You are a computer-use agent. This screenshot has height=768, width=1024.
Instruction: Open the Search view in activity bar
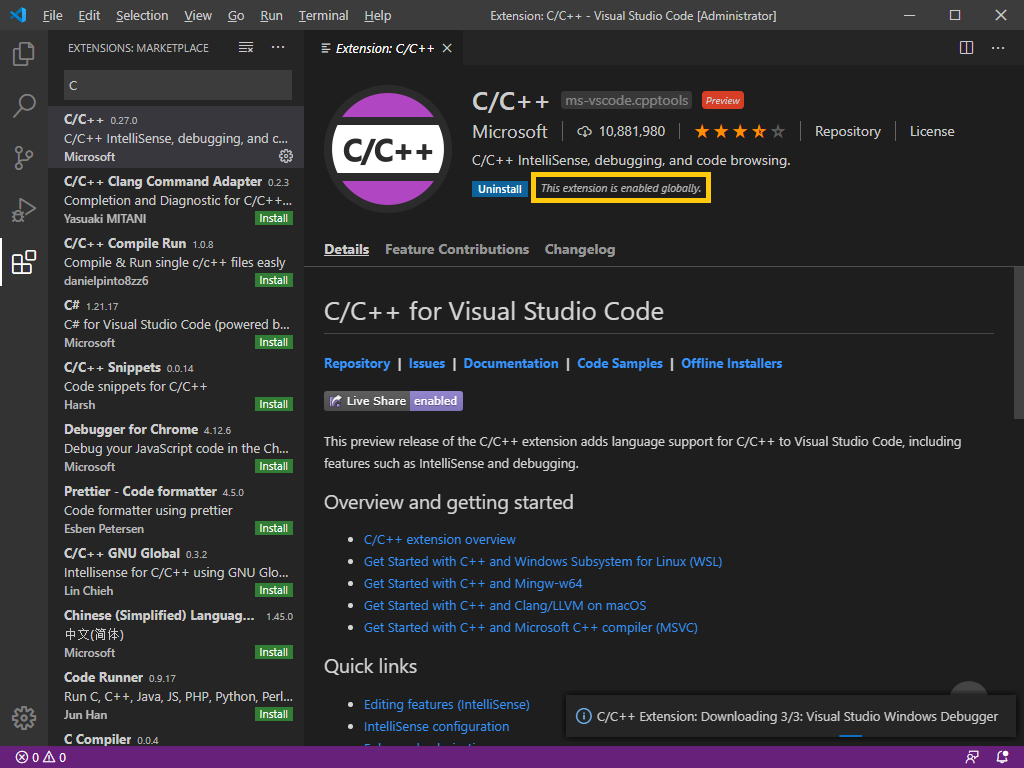24,105
